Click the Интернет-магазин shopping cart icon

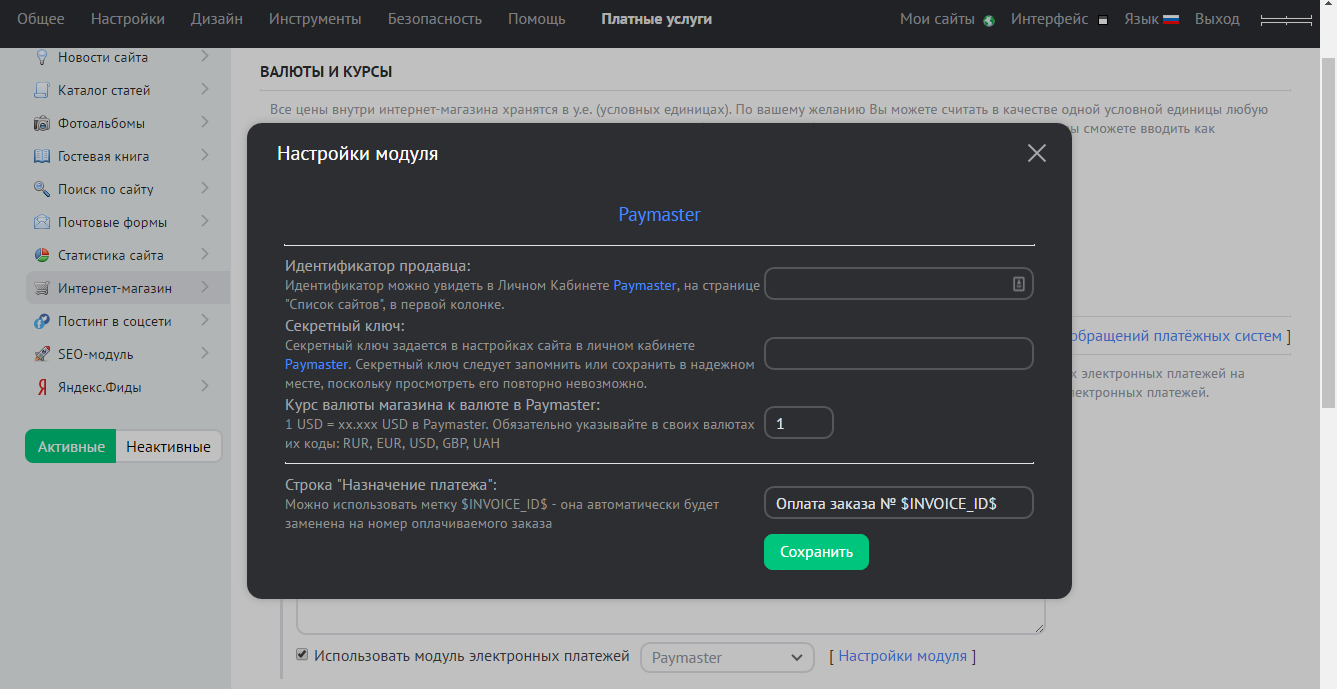[42, 288]
